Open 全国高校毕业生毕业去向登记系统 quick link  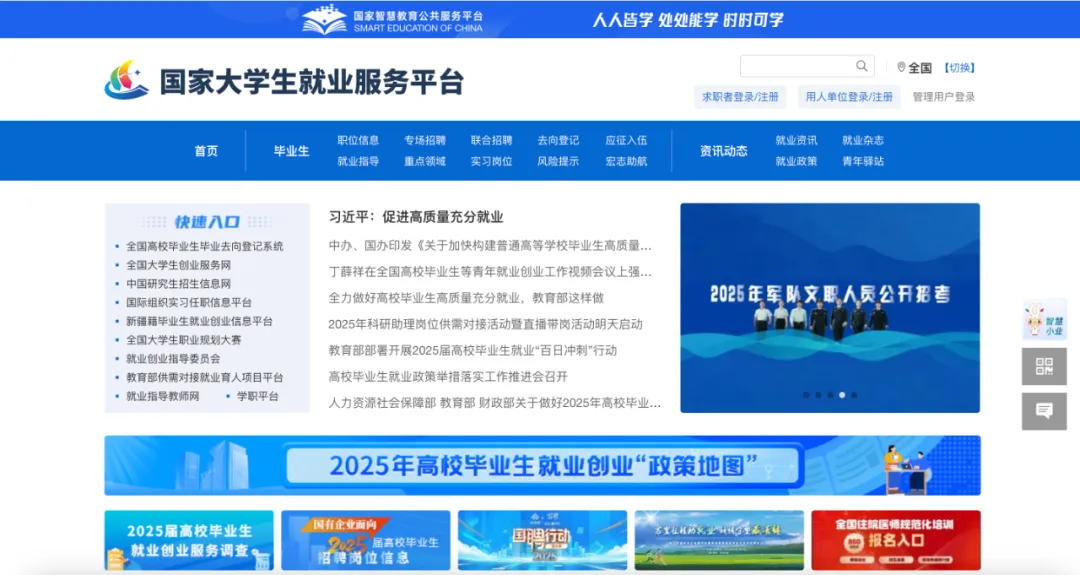(205, 247)
